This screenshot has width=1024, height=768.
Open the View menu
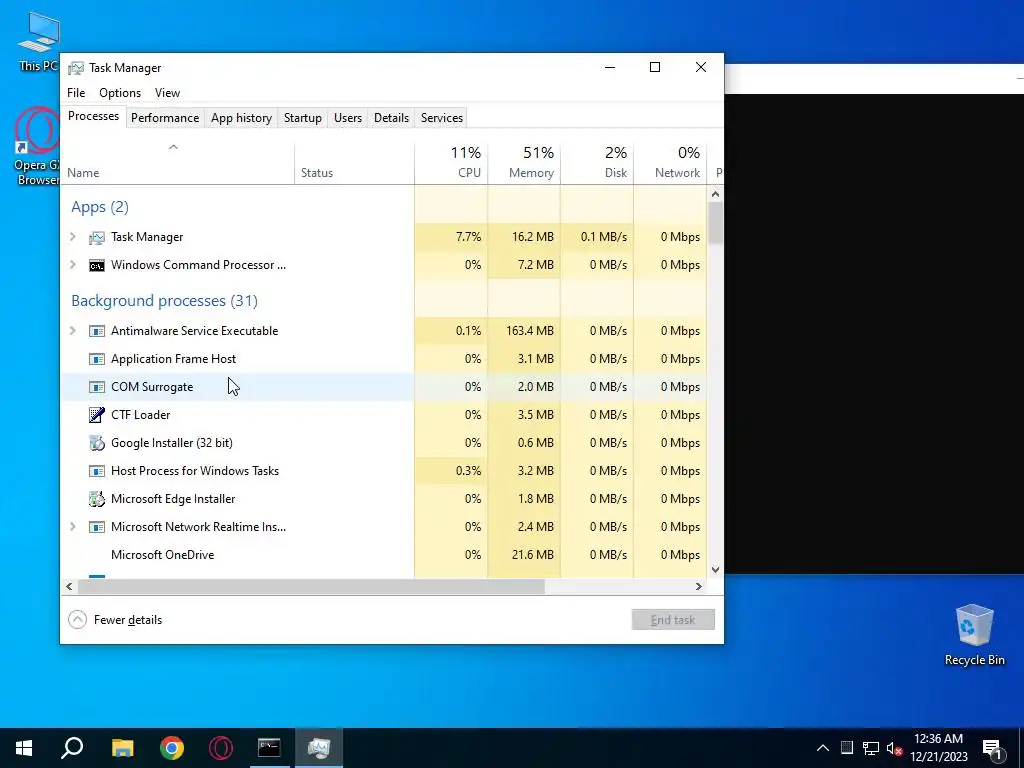coord(167,93)
